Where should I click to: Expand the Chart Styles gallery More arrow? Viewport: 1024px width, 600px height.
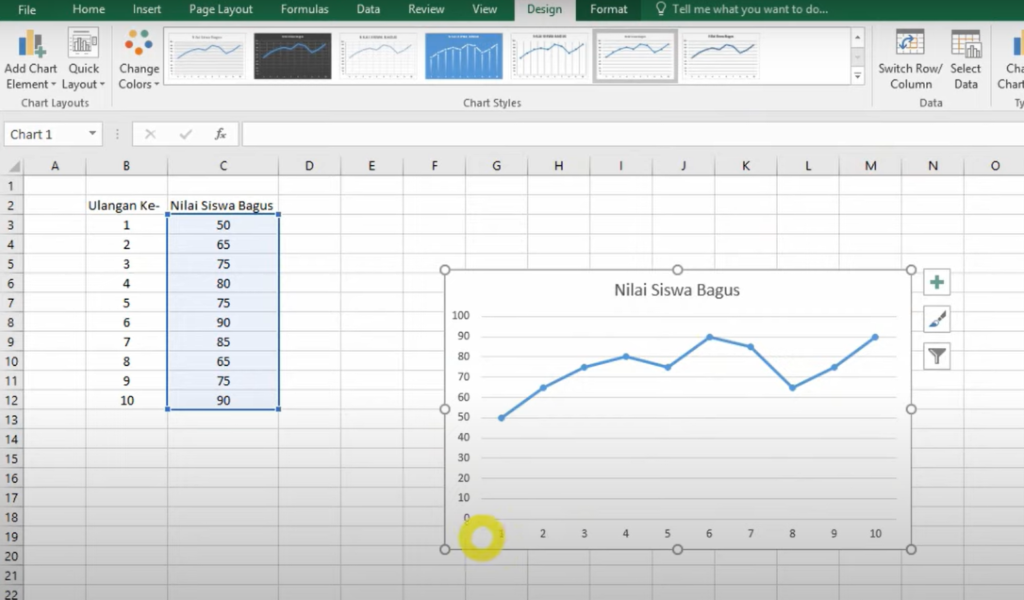point(857,76)
